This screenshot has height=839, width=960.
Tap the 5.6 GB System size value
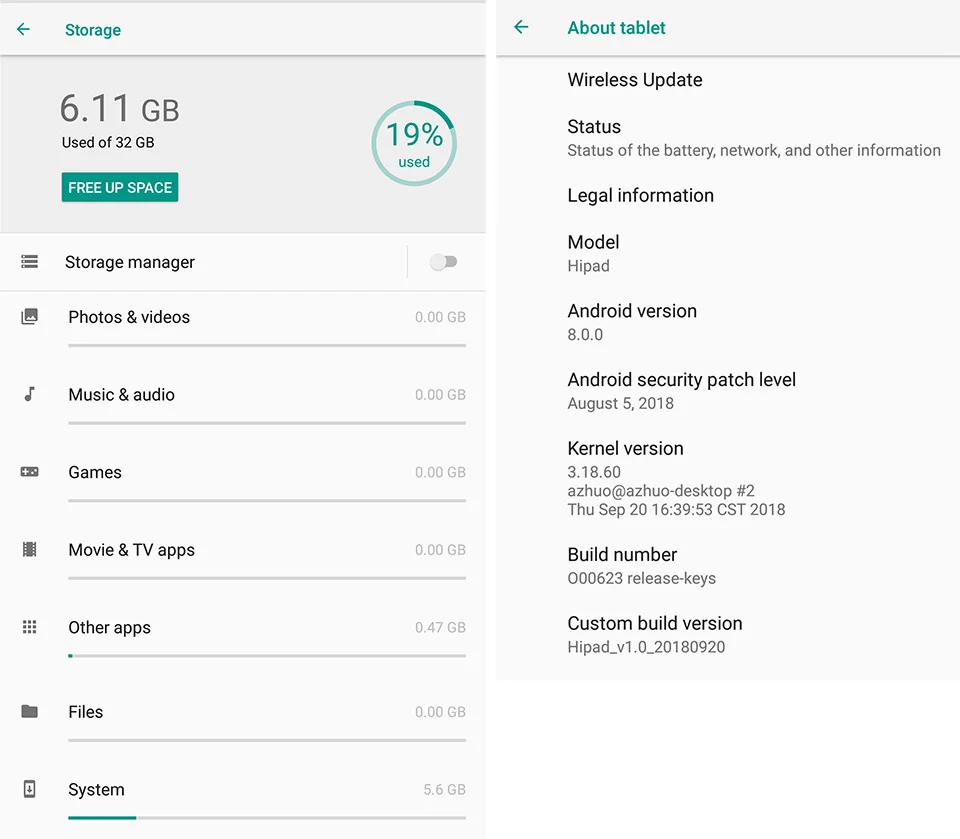(x=444, y=789)
